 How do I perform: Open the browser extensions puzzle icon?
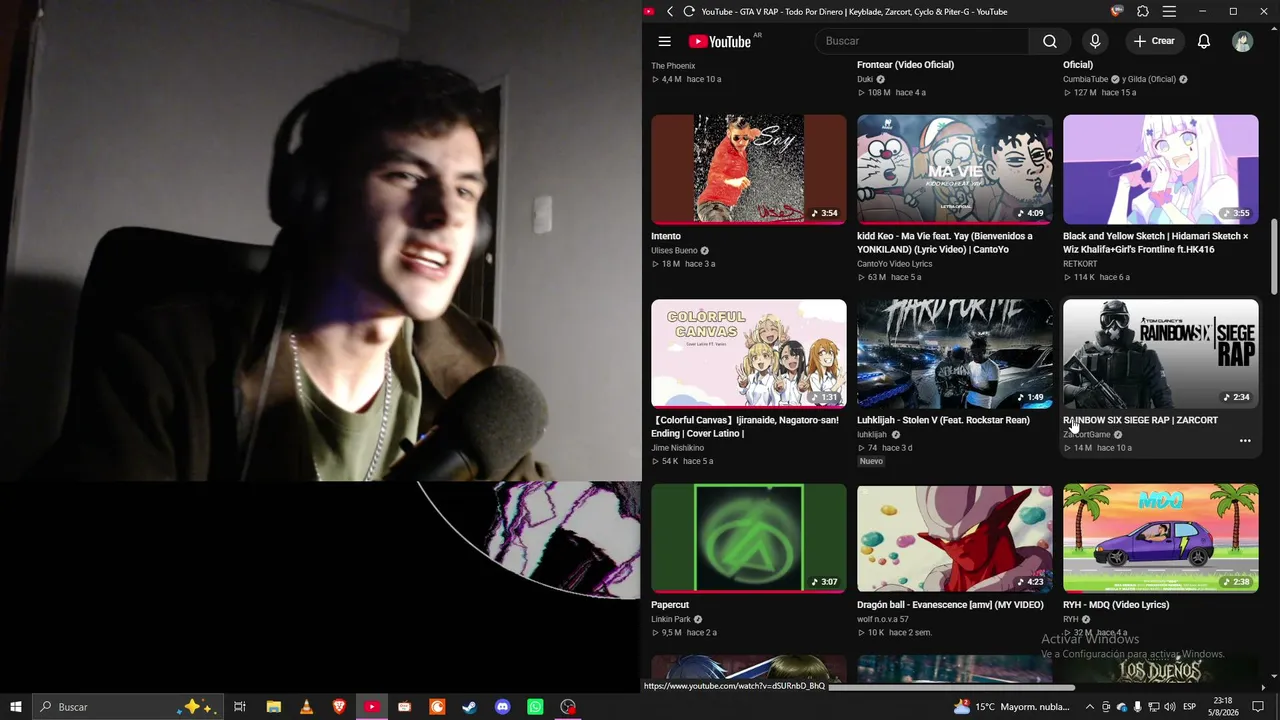(1143, 12)
